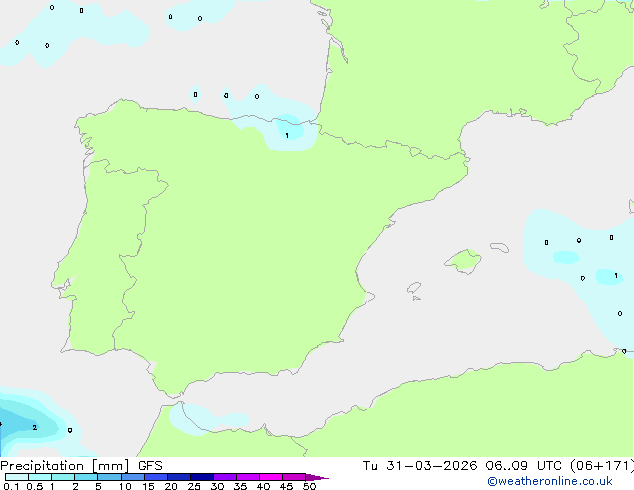Click the '25' legend scale label
The height and width of the screenshot is (490, 634).
point(194,486)
